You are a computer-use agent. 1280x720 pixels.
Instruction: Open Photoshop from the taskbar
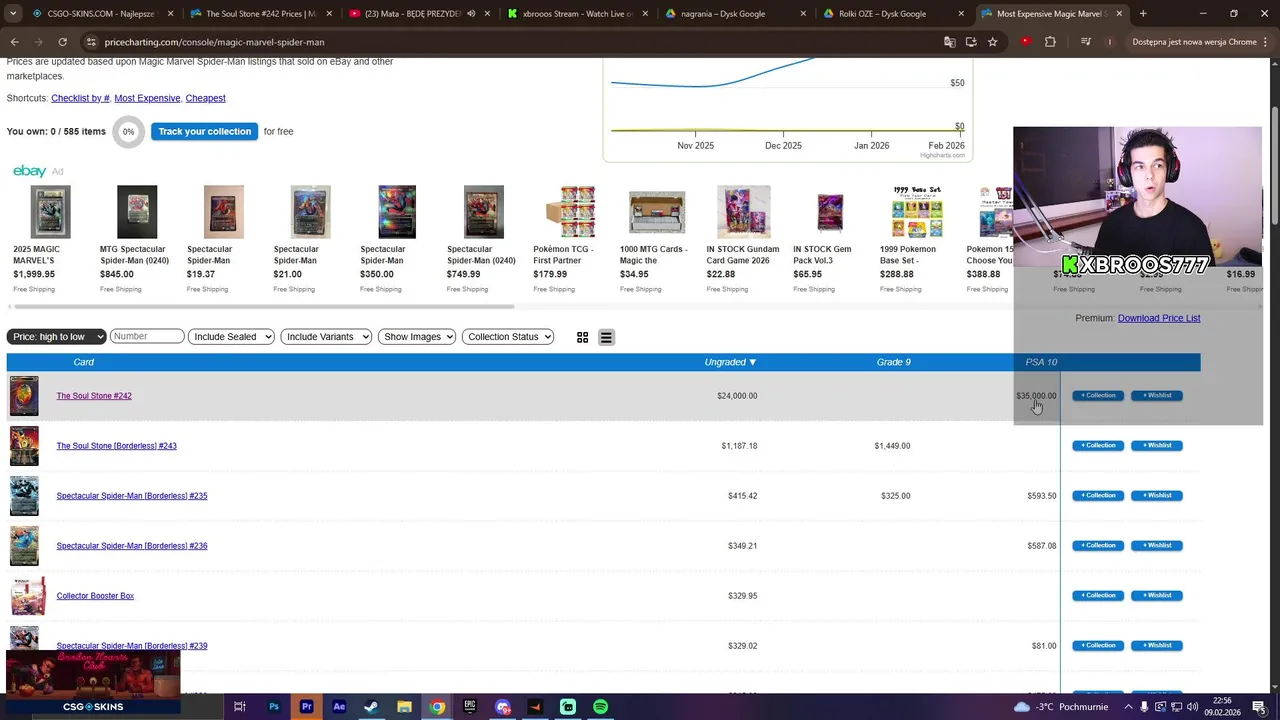pyautogui.click(x=273, y=707)
